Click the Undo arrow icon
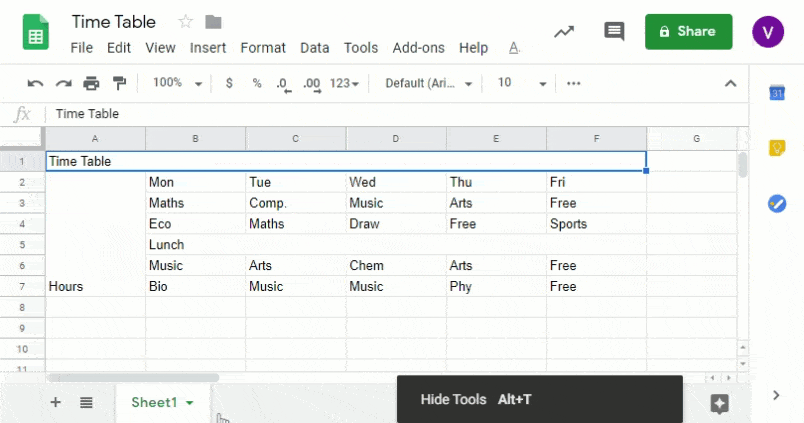The height and width of the screenshot is (423, 804). (x=35, y=83)
